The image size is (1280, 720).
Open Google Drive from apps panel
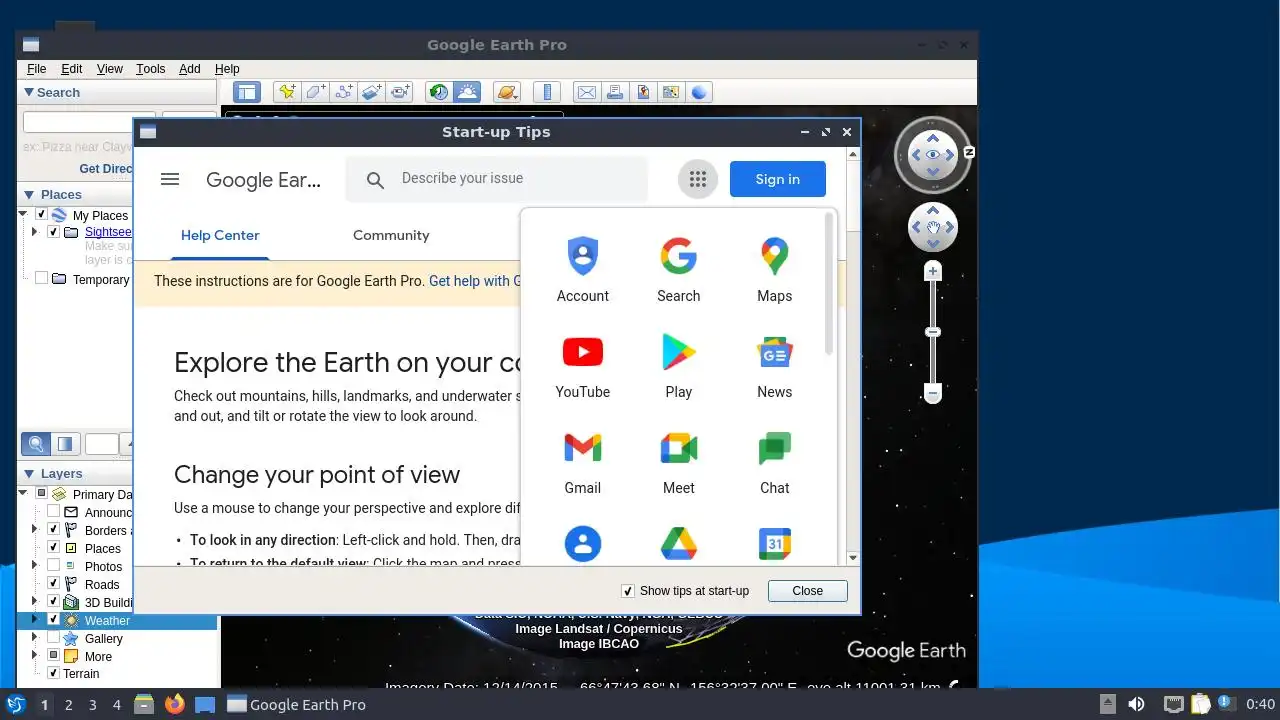click(679, 545)
